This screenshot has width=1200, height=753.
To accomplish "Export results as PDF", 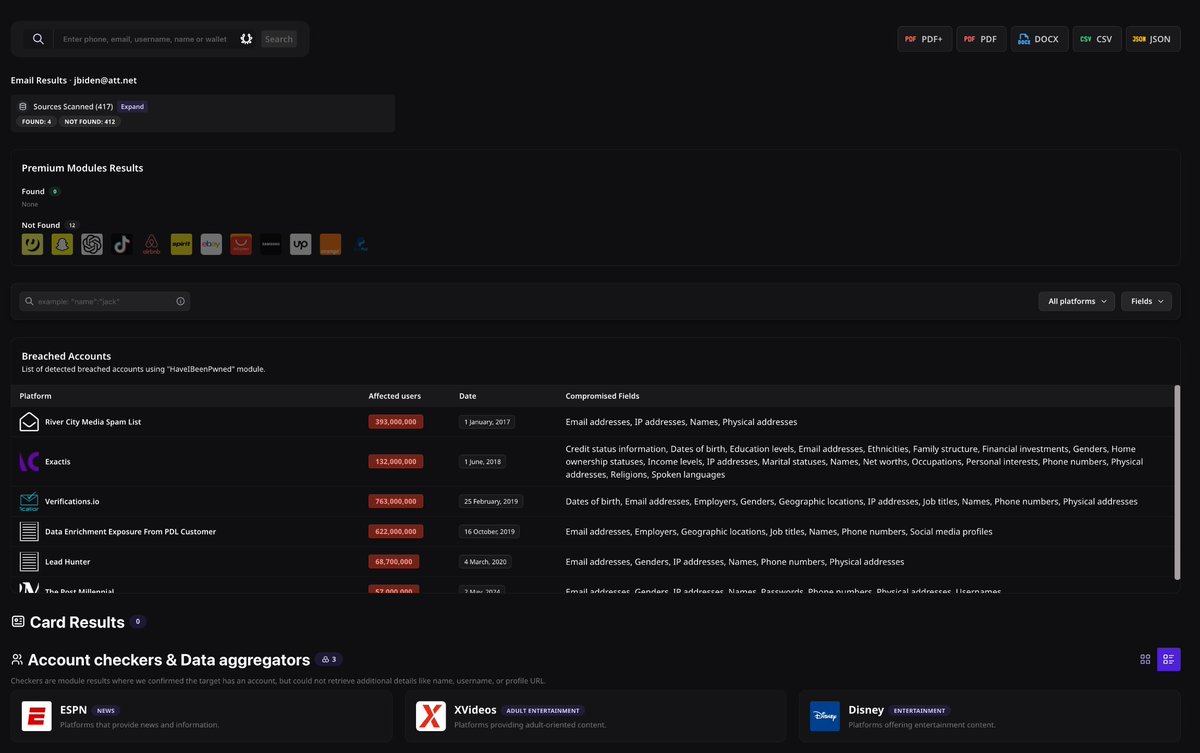I will click(981, 39).
